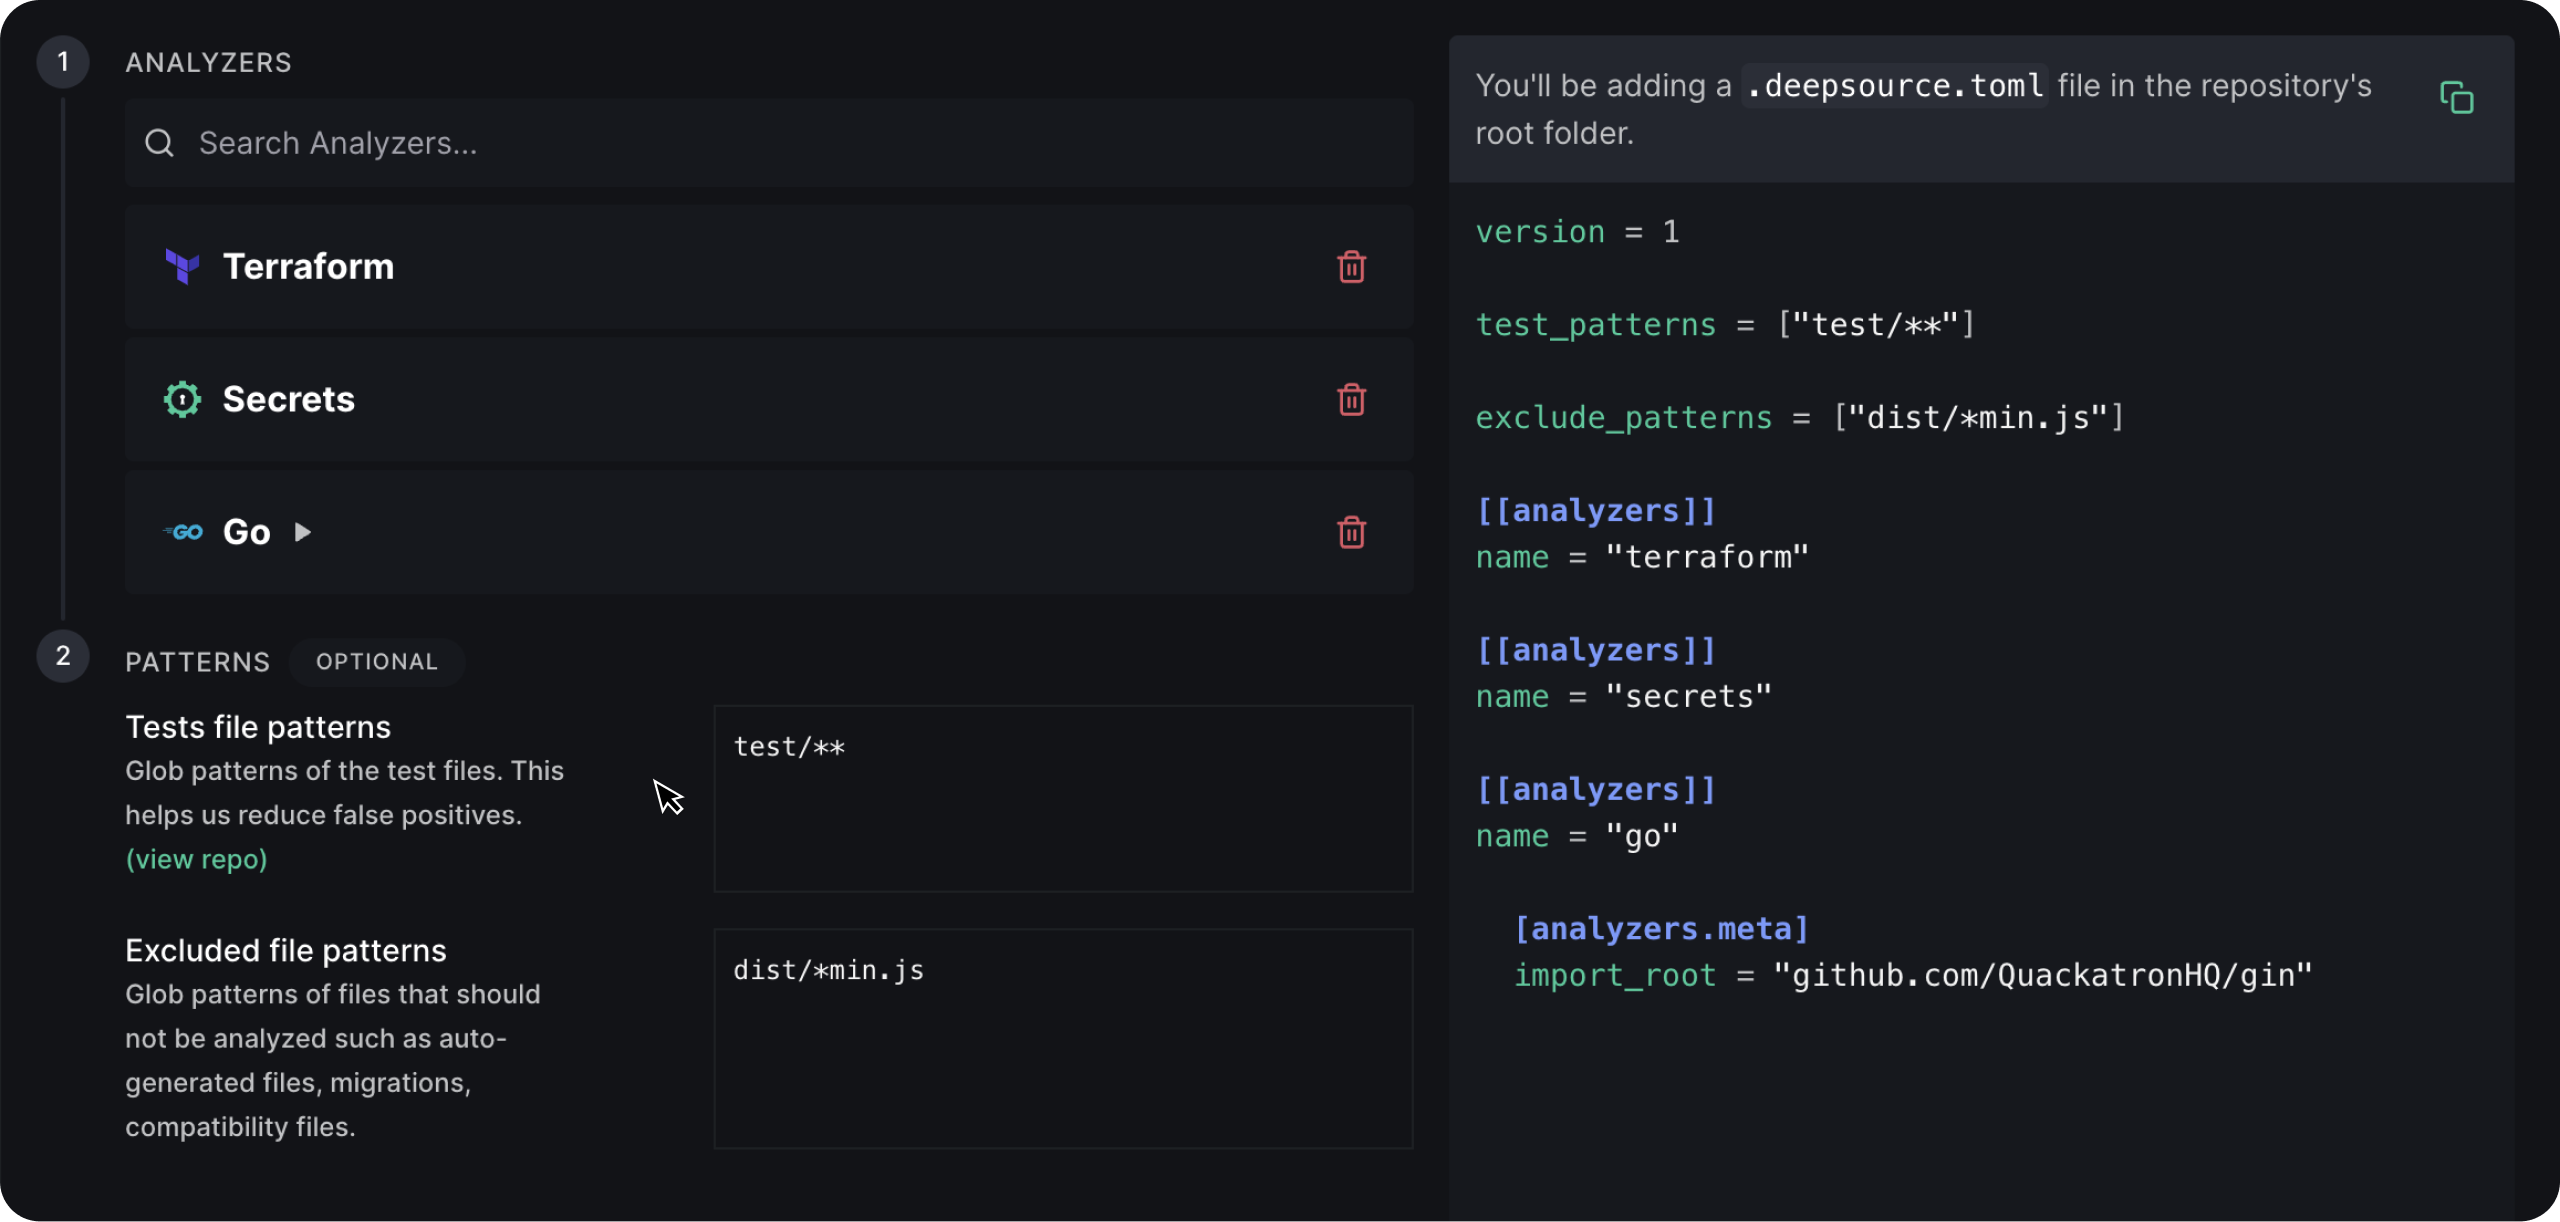Click the import_root line in the config
The image size is (2560, 1222).
click(1910, 975)
